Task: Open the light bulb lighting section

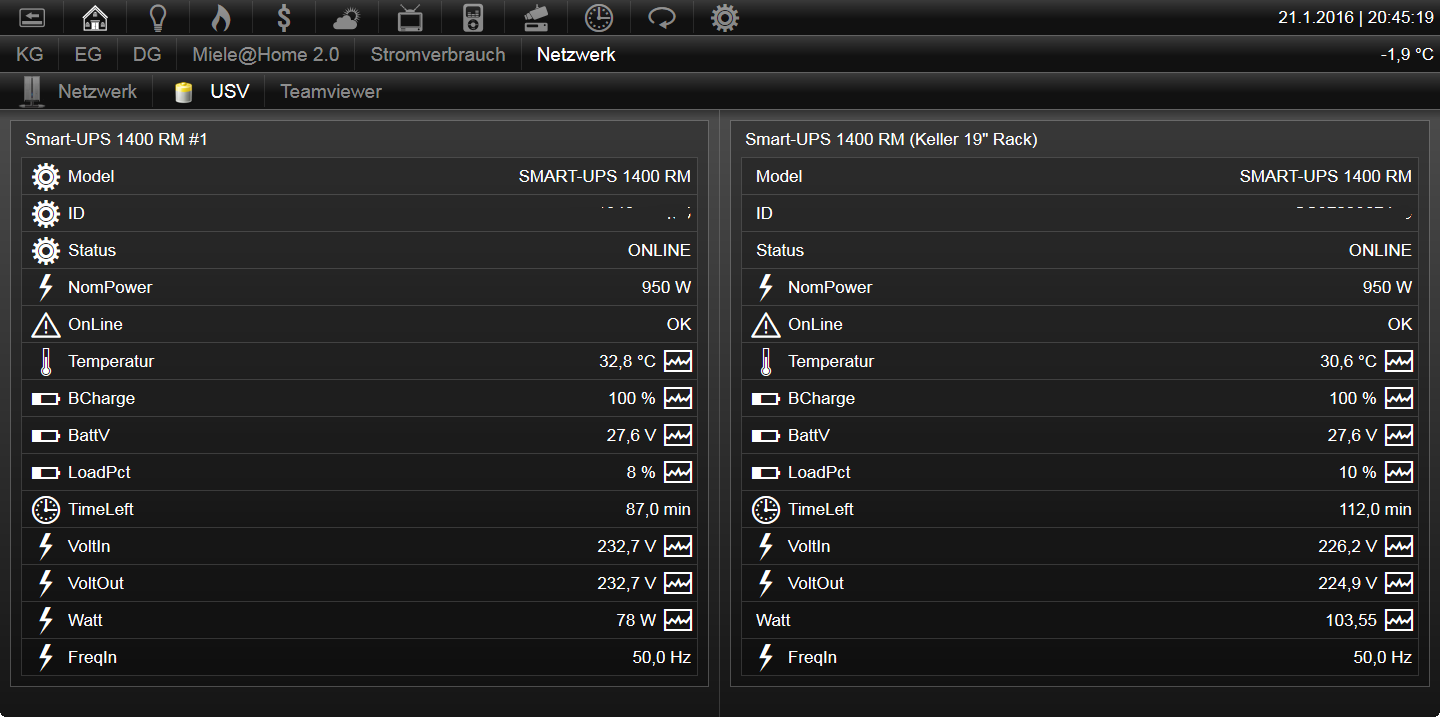Action: 158,17
